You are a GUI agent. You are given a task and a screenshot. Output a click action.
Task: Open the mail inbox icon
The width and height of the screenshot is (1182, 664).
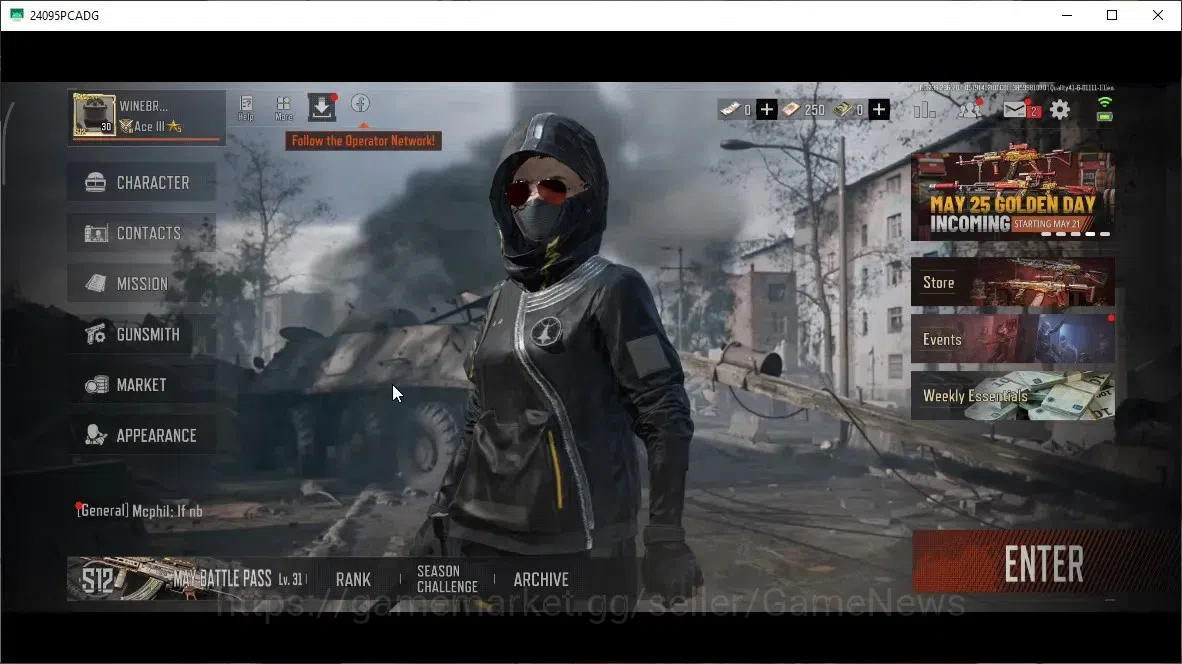[1015, 110]
